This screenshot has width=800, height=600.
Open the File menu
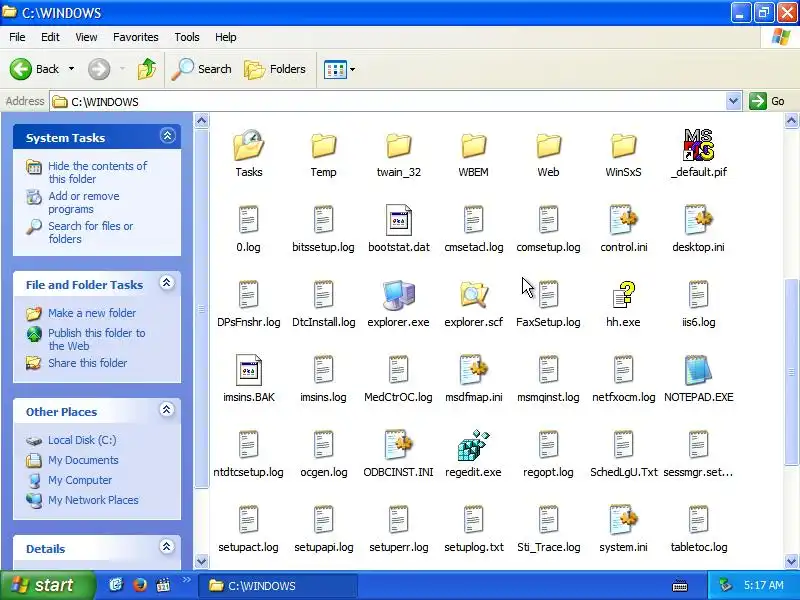(17, 37)
